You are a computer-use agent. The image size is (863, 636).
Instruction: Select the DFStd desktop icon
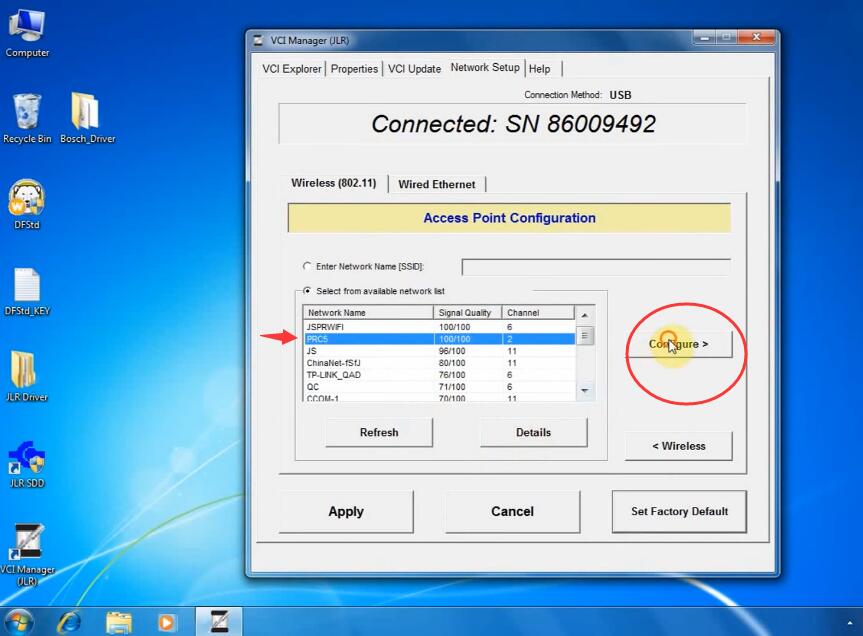(x=26, y=204)
